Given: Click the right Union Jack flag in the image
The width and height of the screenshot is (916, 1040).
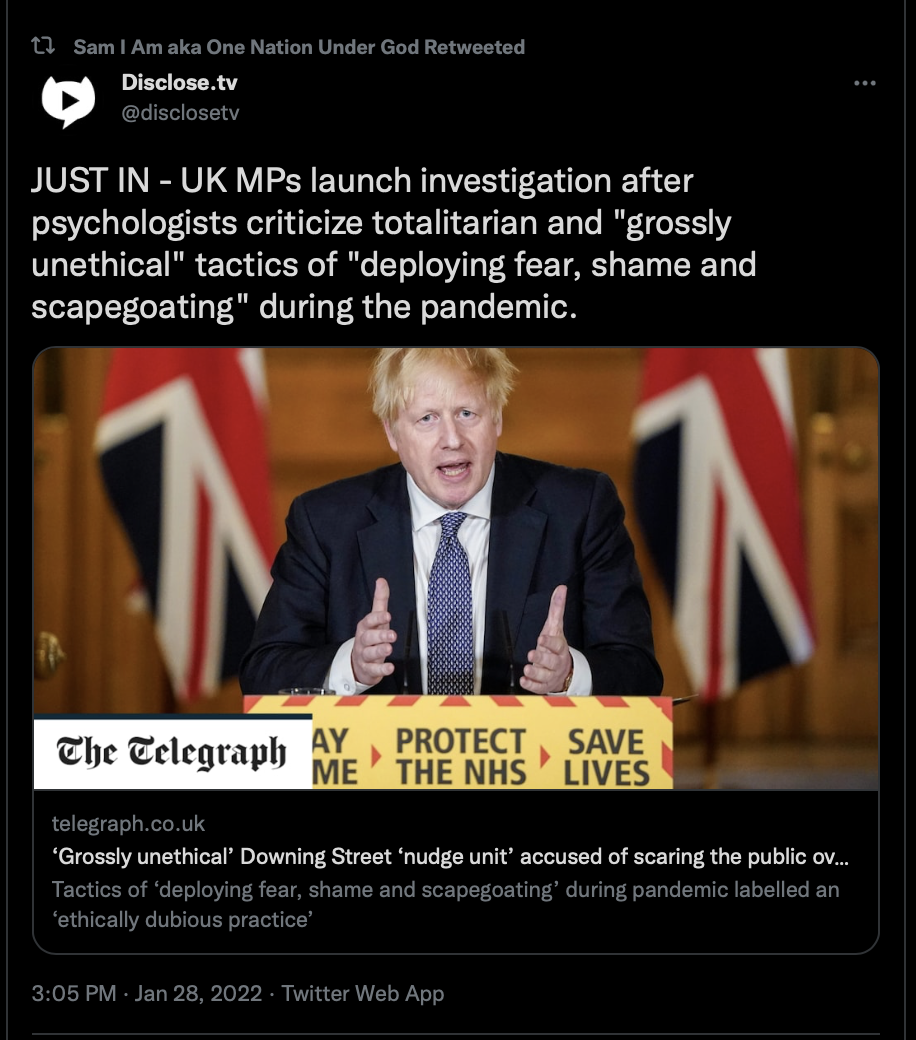Looking at the screenshot, I should (724, 517).
